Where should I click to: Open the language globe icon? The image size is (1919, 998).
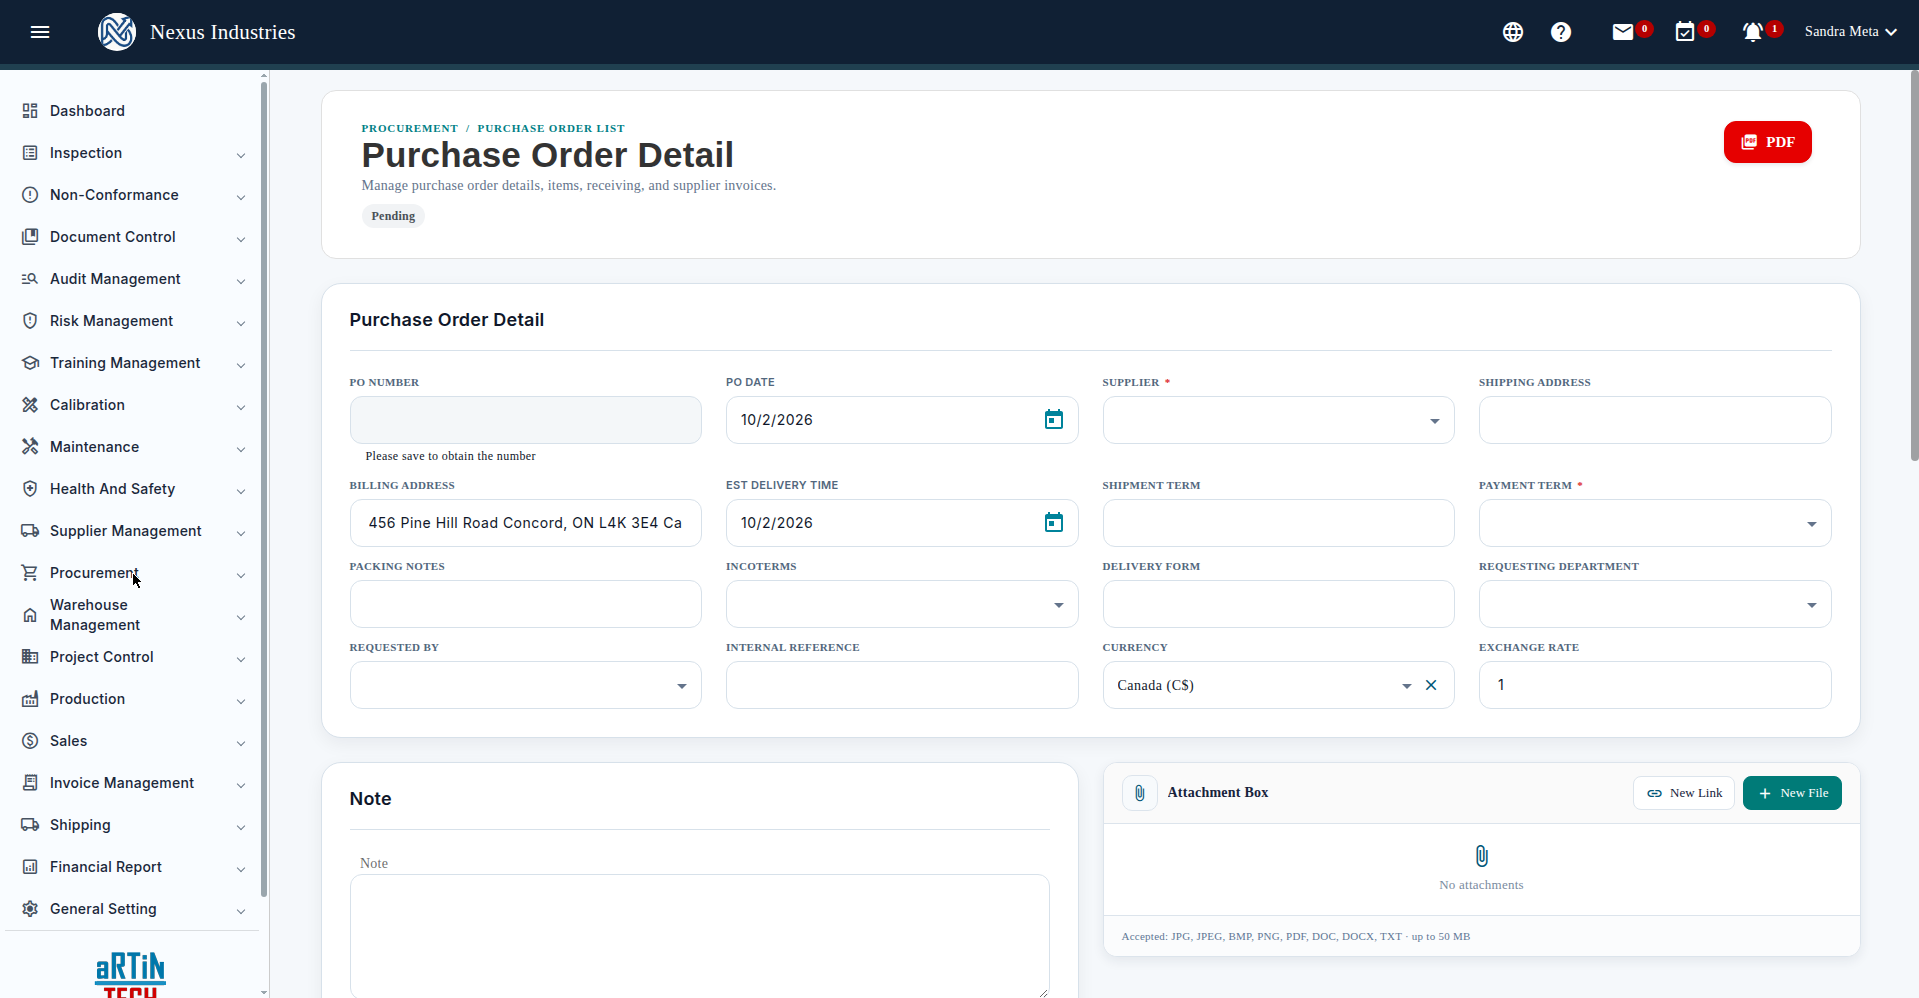click(1513, 32)
